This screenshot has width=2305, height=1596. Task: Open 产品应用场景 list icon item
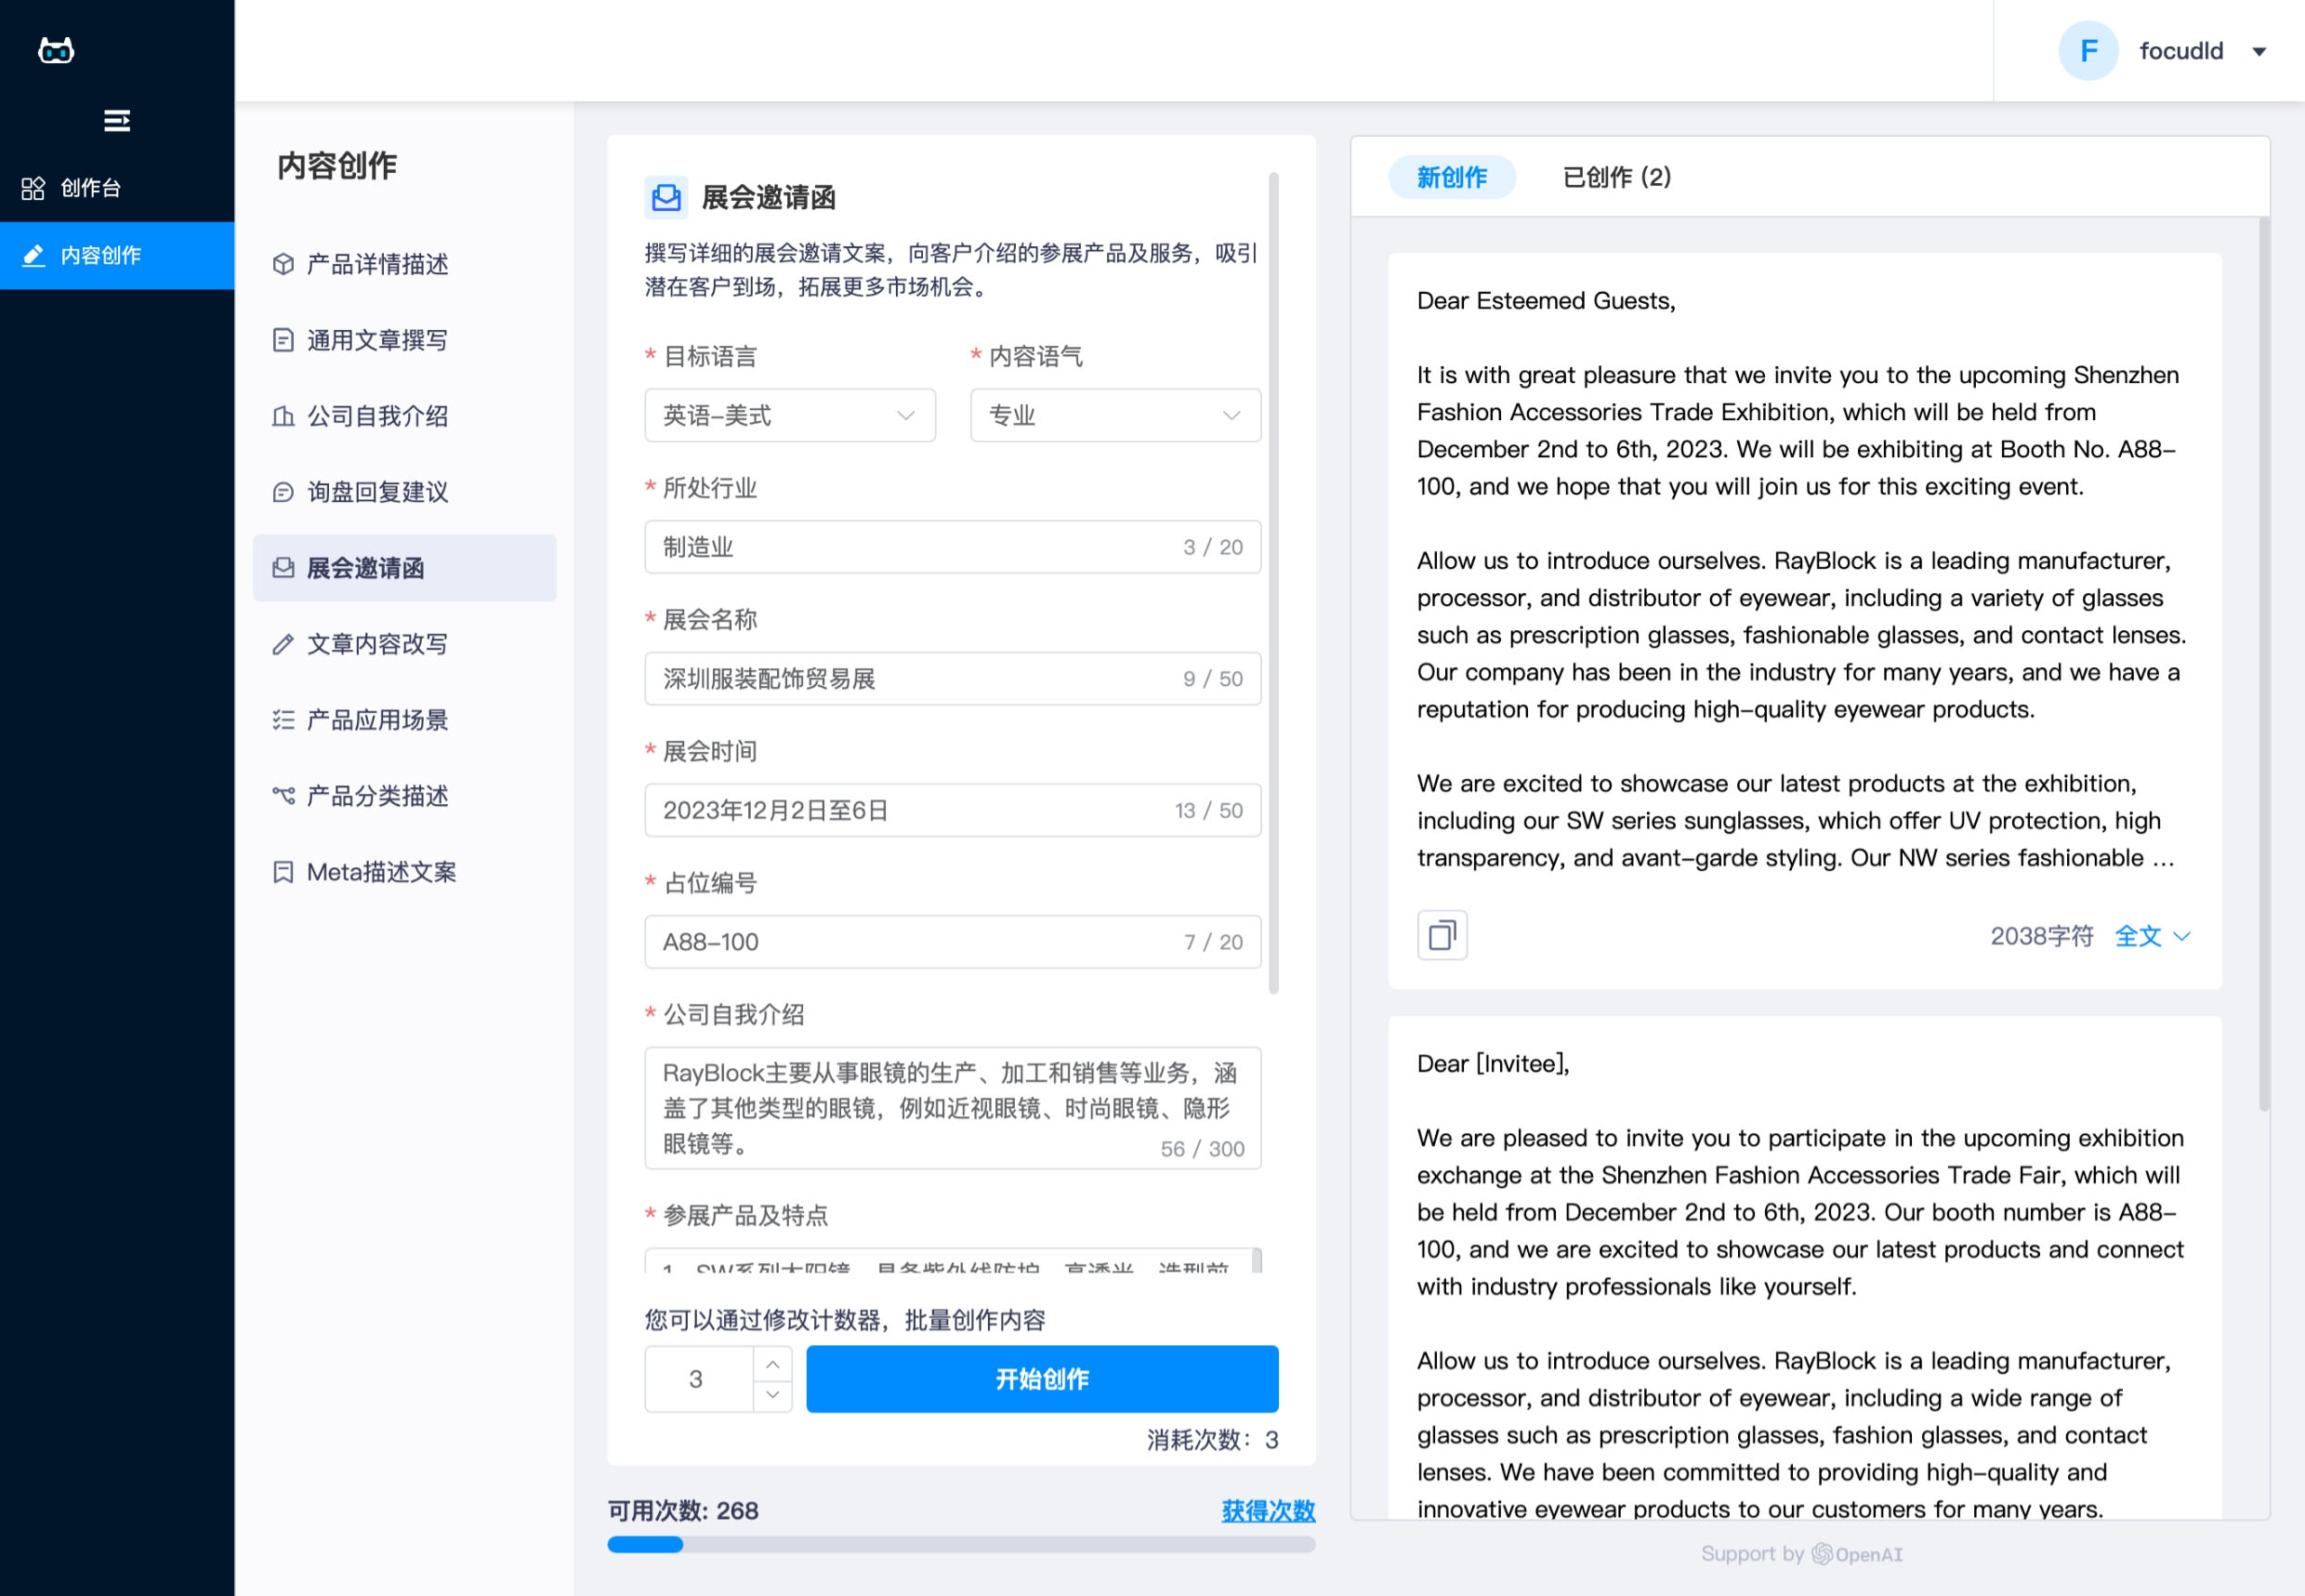point(376,720)
